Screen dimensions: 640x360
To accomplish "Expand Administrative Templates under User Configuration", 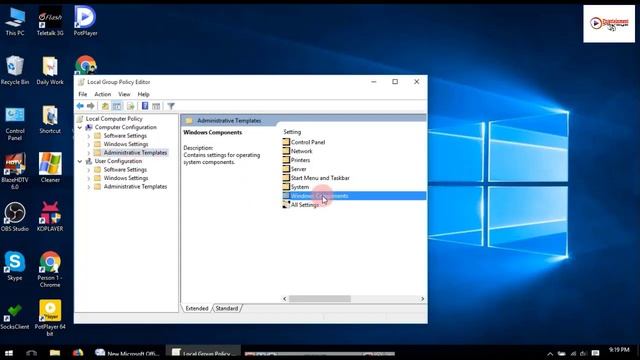I will point(89,187).
